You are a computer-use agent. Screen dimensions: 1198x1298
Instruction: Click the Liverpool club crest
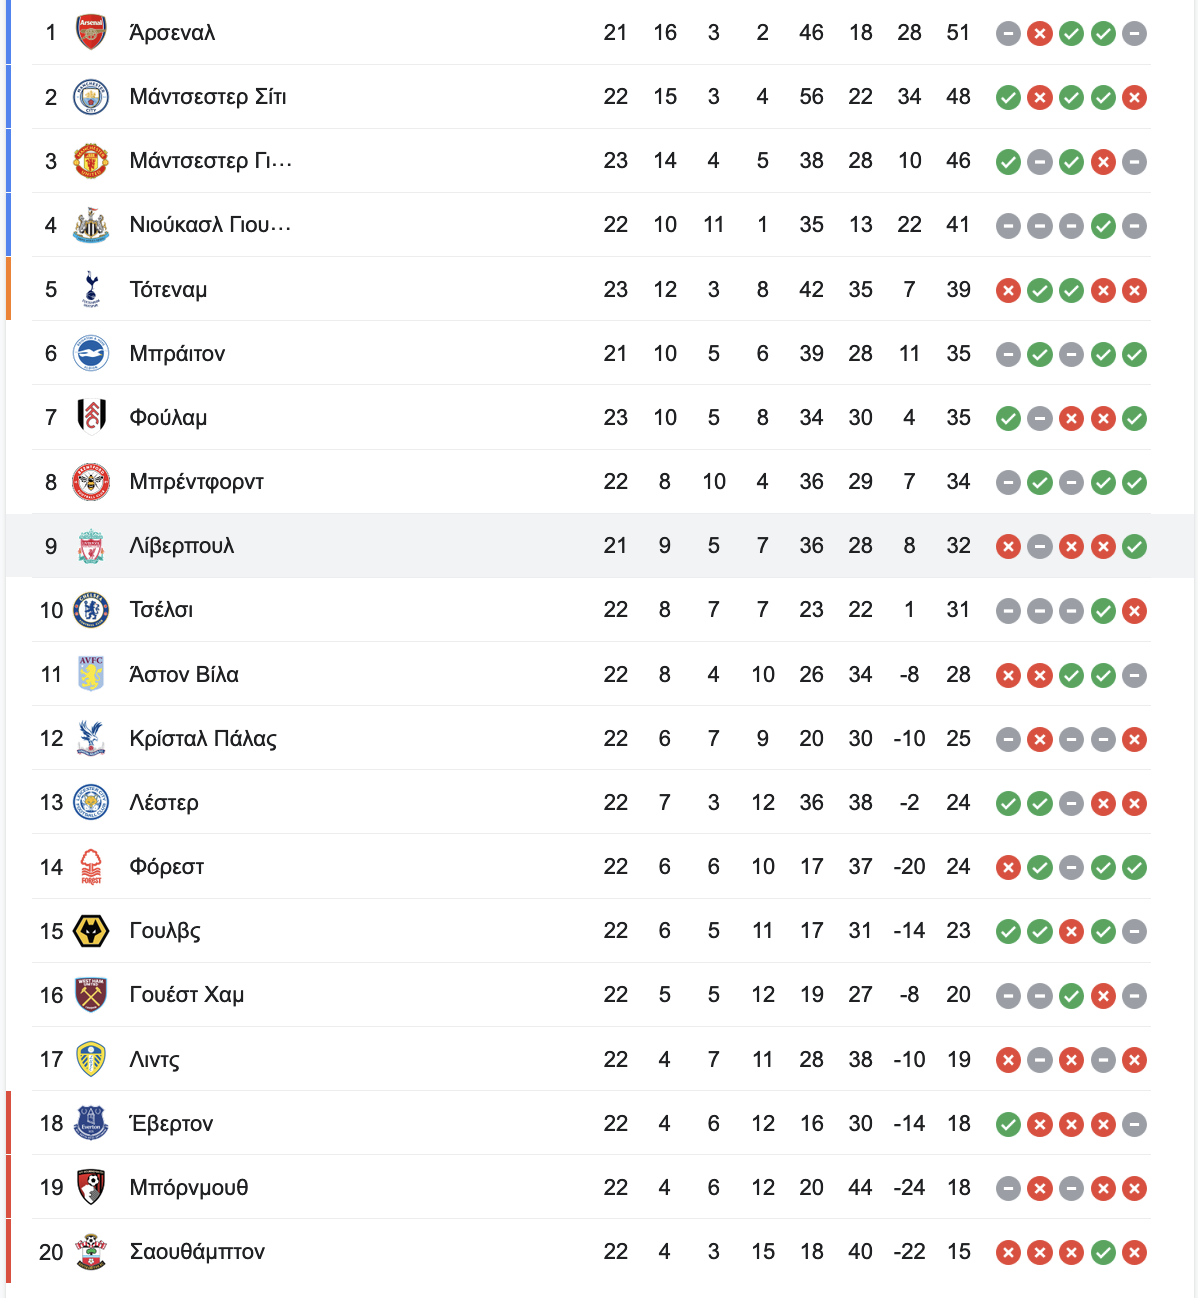click(x=91, y=546)
